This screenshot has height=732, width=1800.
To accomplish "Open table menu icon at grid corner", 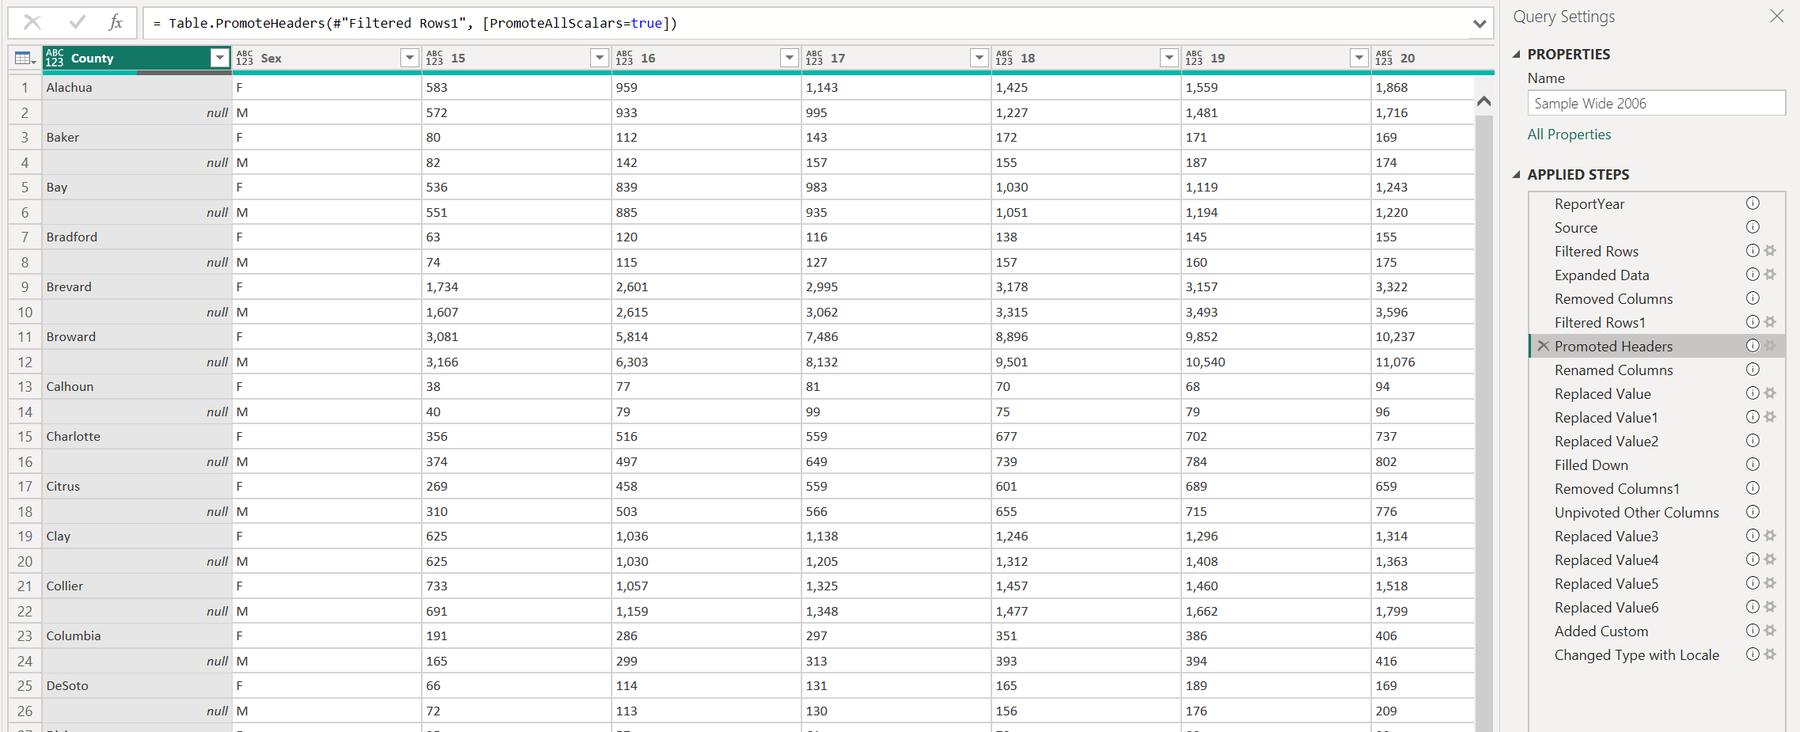I will coord(25,59).
